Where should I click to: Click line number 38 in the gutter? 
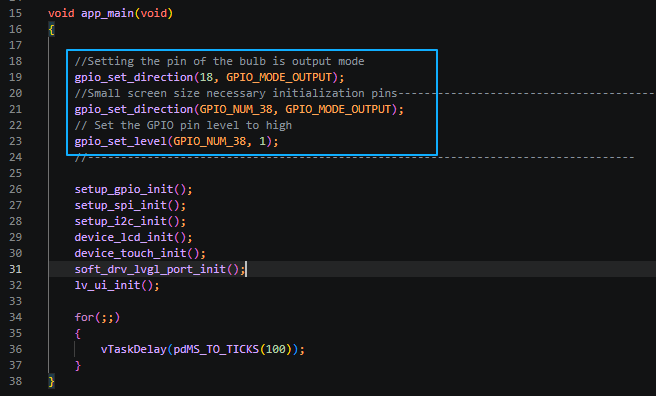tap(15, 381)
